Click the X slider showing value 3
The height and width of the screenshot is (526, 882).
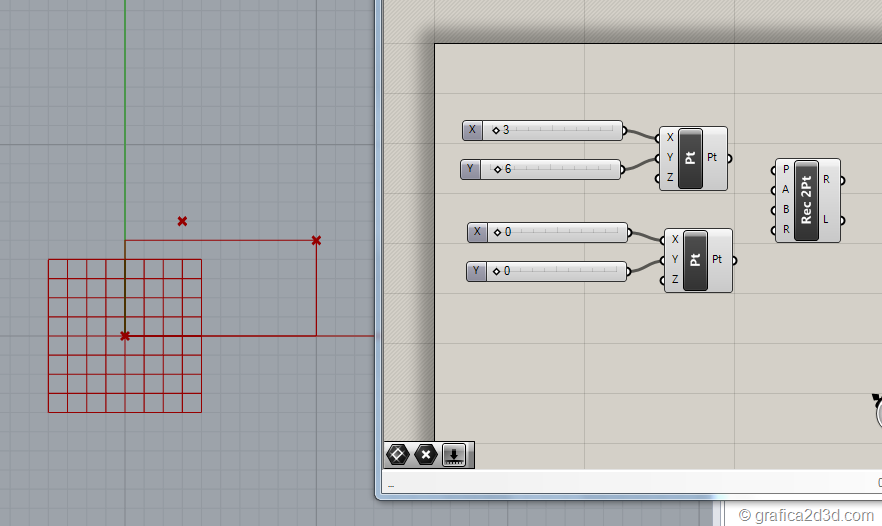553,130
